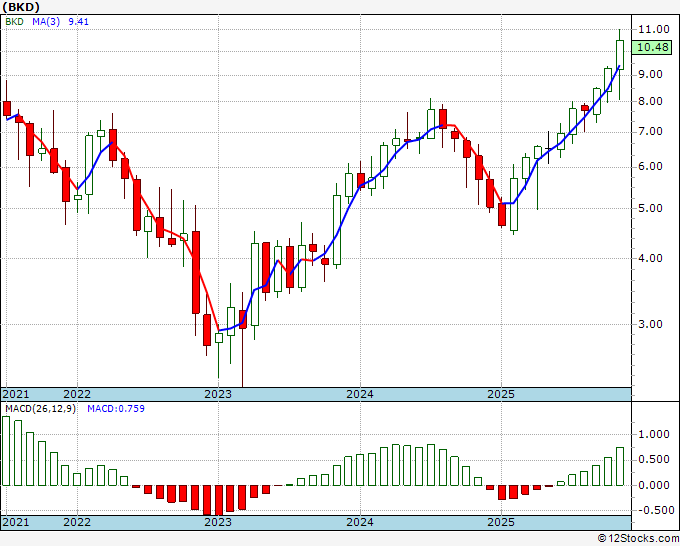Click the last green MACD histogram bar

tap(620, 467)
